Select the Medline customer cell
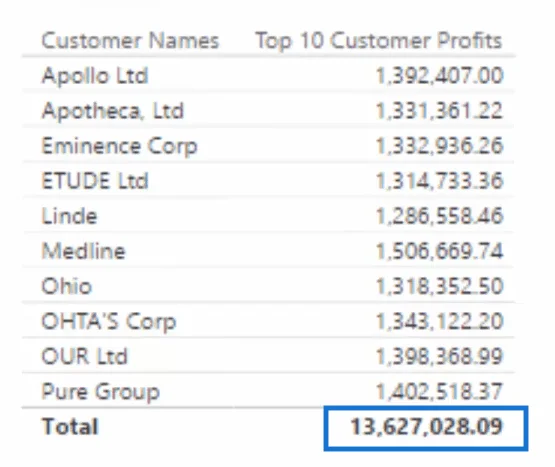Viewport: 555px width, 467px height. pos(84,251)
